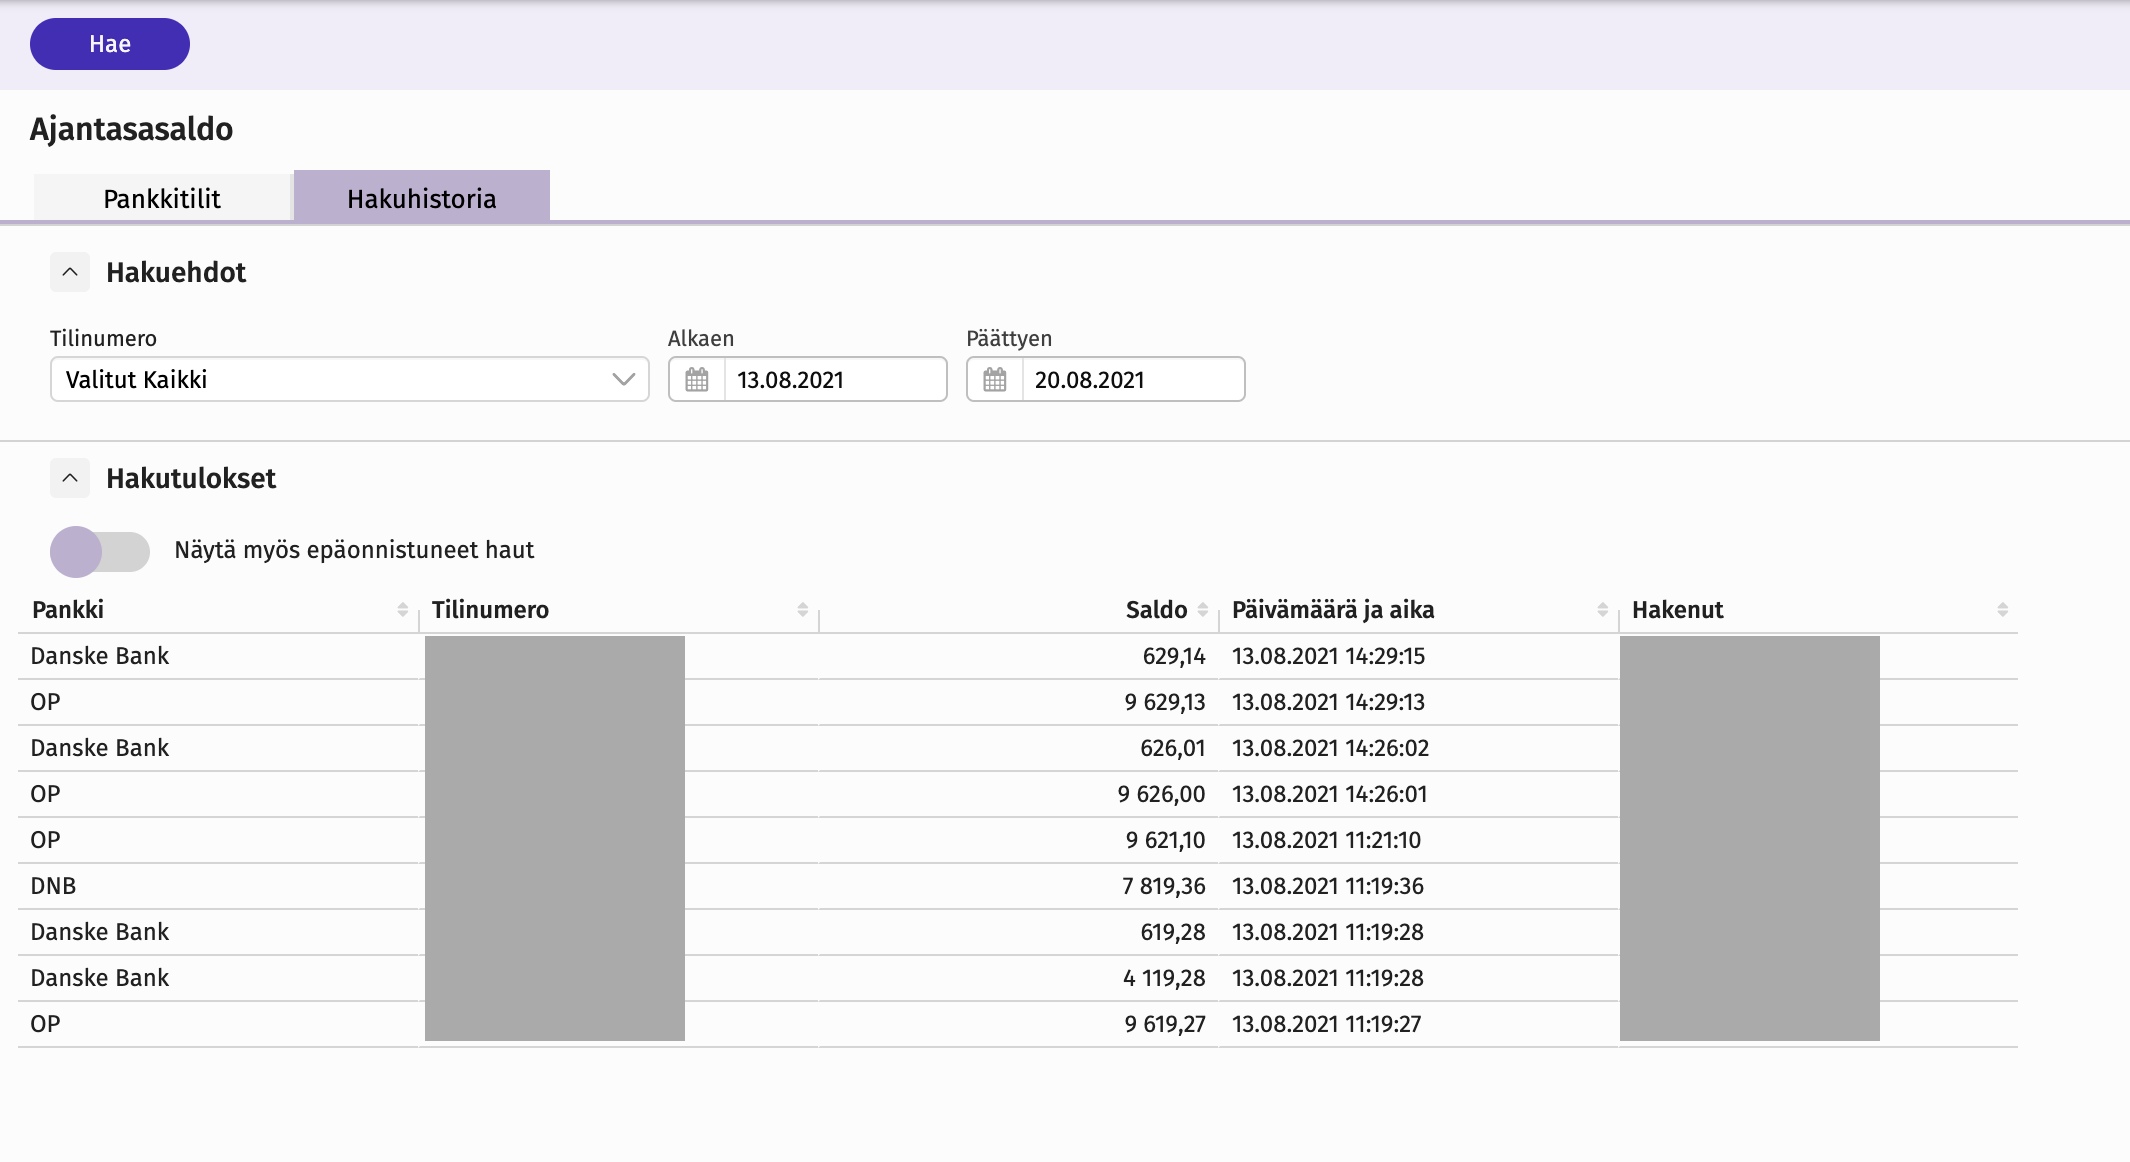Collapse the Hakuehdot section
Image resolution: width=2130 pixels, height=1162 pixels.
coord(70,272)
